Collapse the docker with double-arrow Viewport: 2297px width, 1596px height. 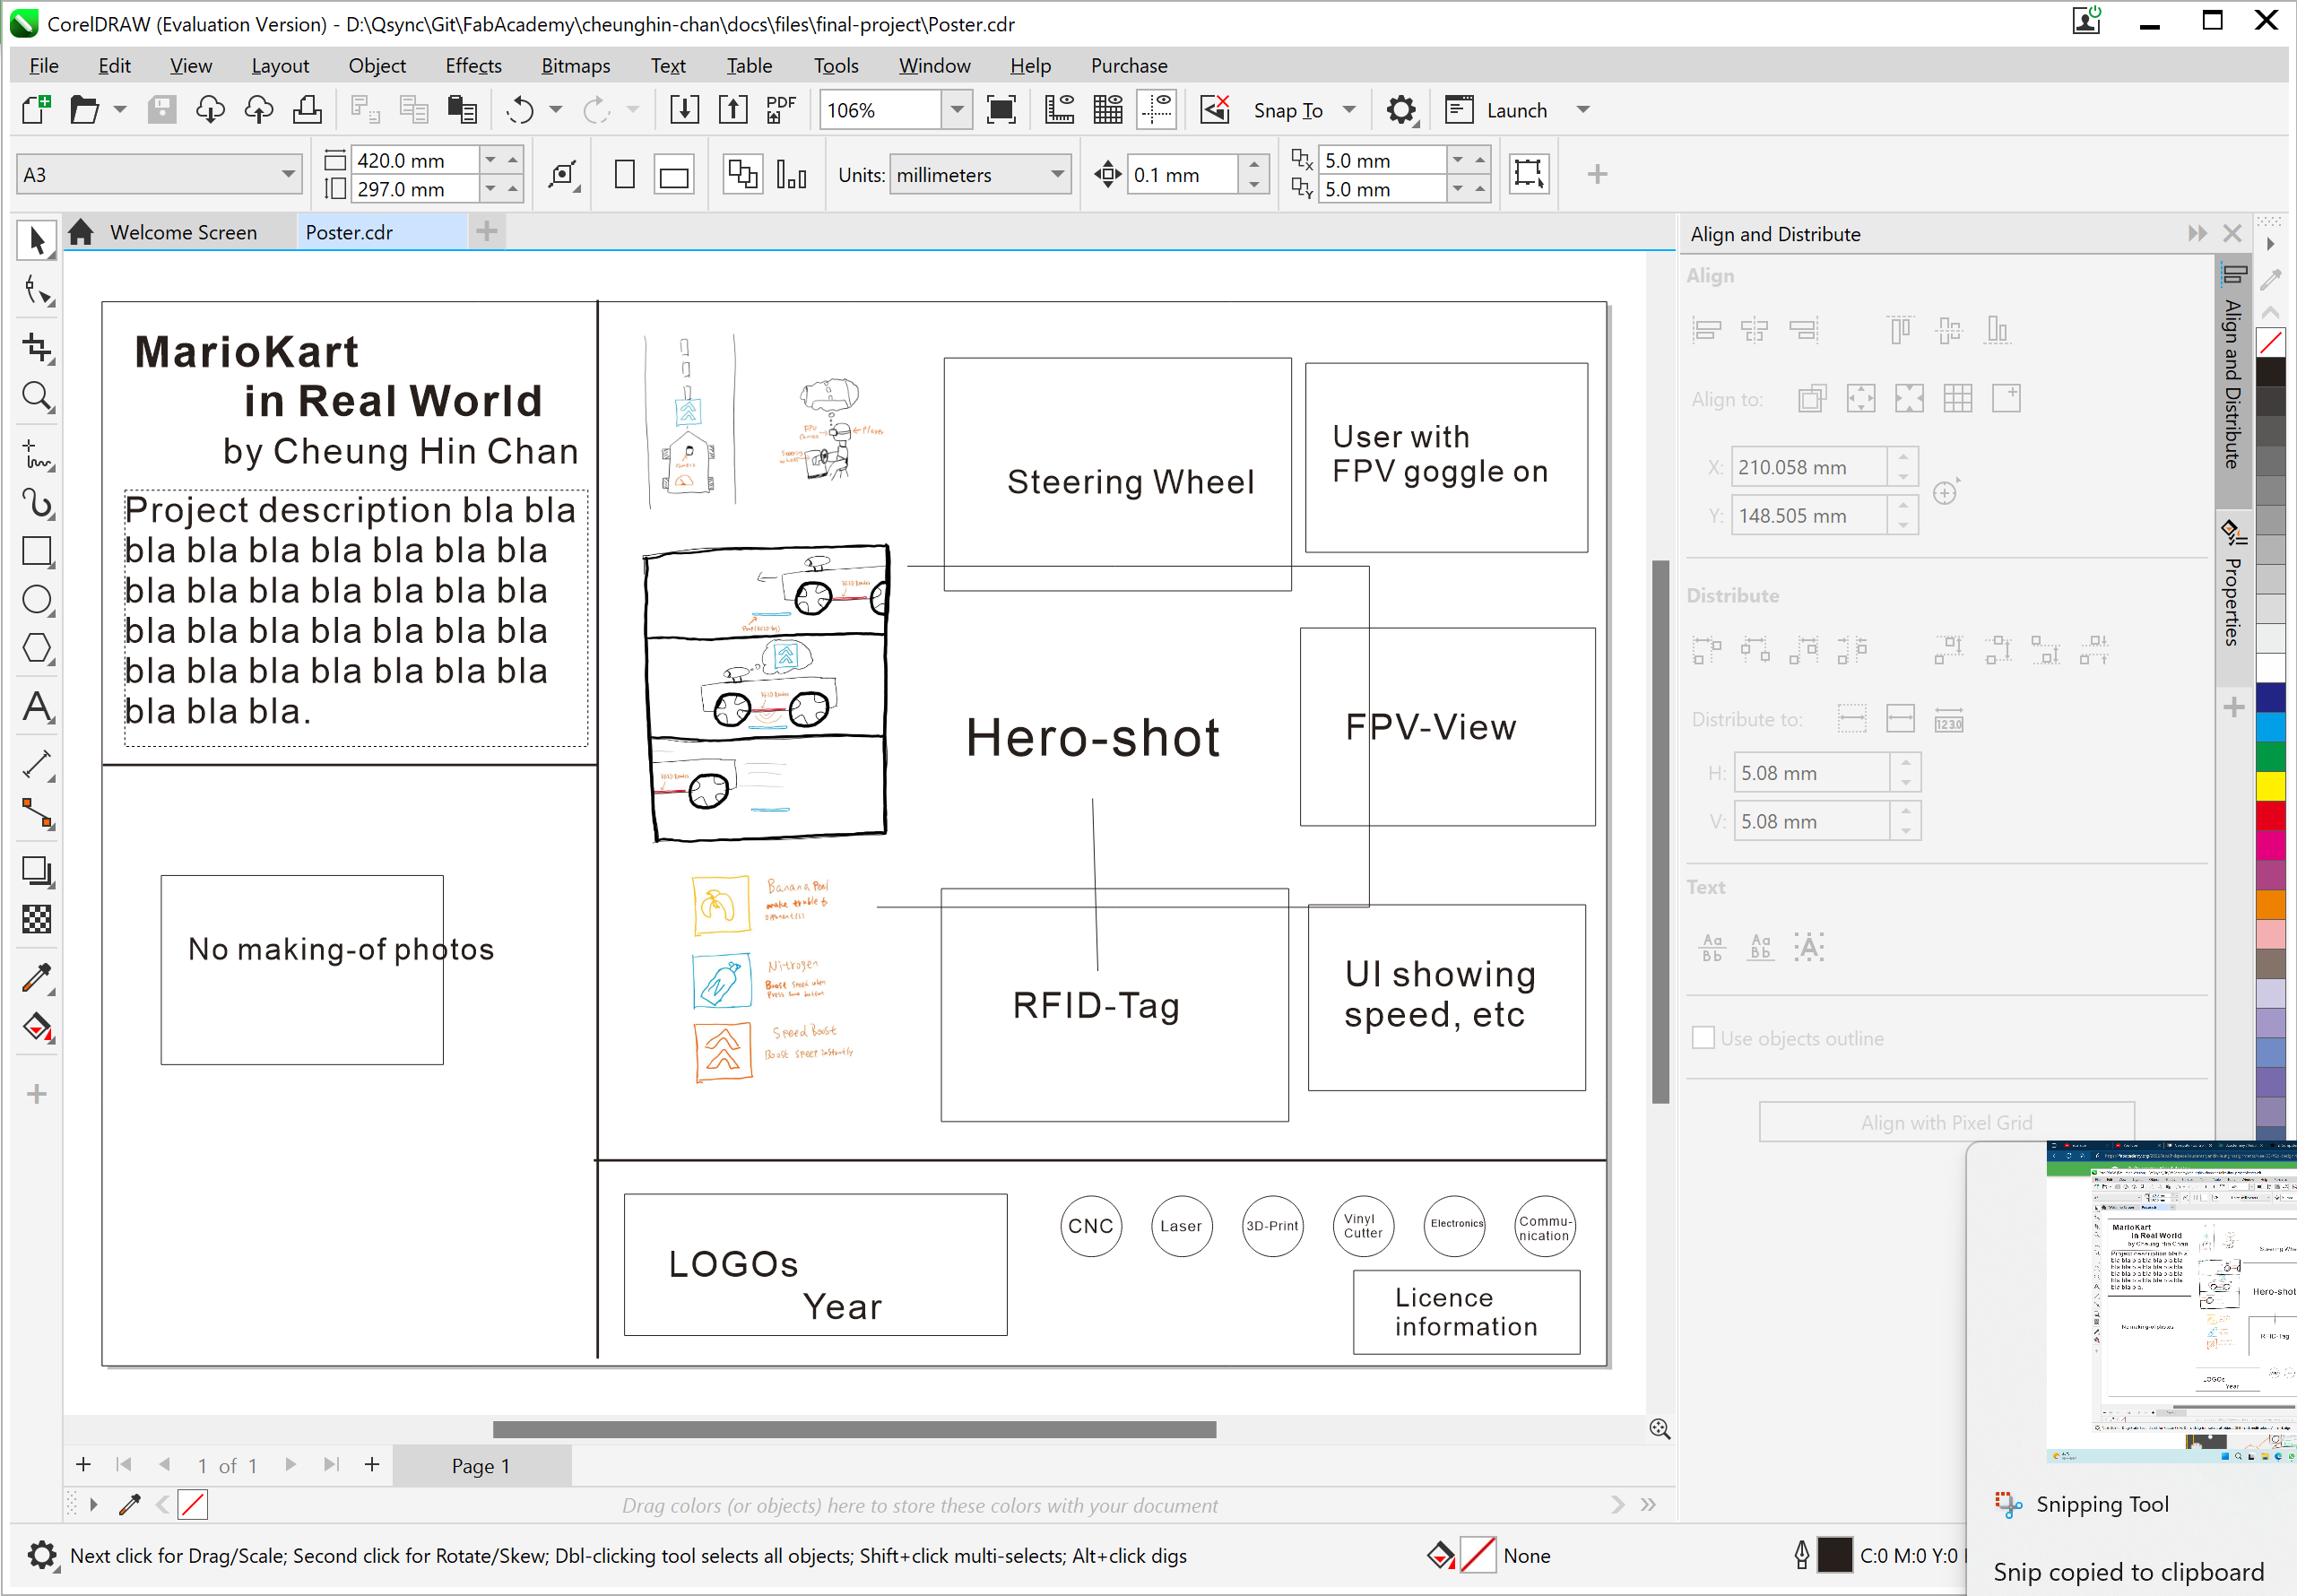[x=2197, y=233]
